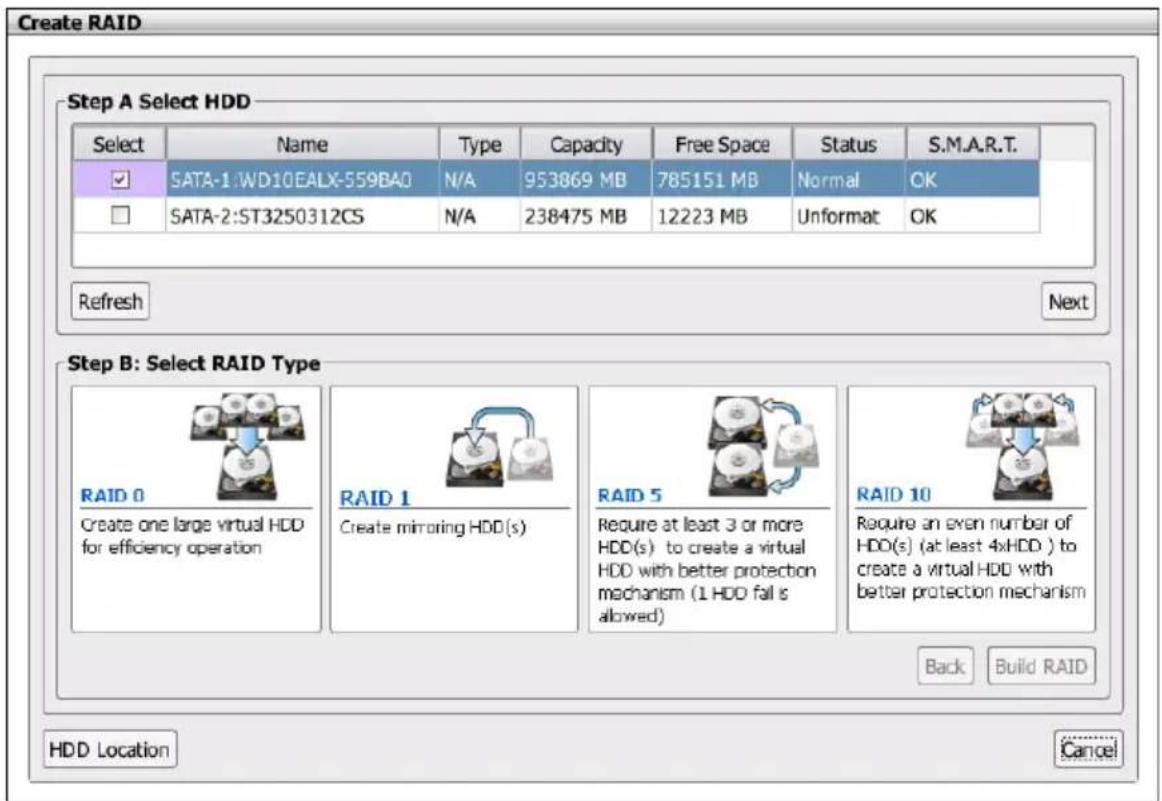Click the 'Create mirroring HDD(s)' description
The width and height of the screenshot is (1162, 801).
(432, 528)
